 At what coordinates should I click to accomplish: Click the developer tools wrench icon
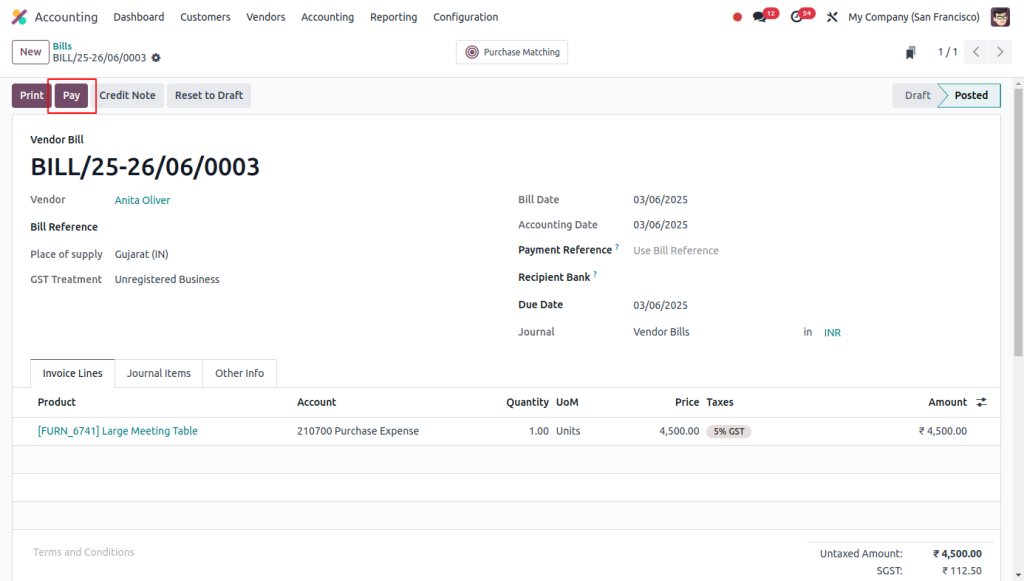tap(831, 16)
